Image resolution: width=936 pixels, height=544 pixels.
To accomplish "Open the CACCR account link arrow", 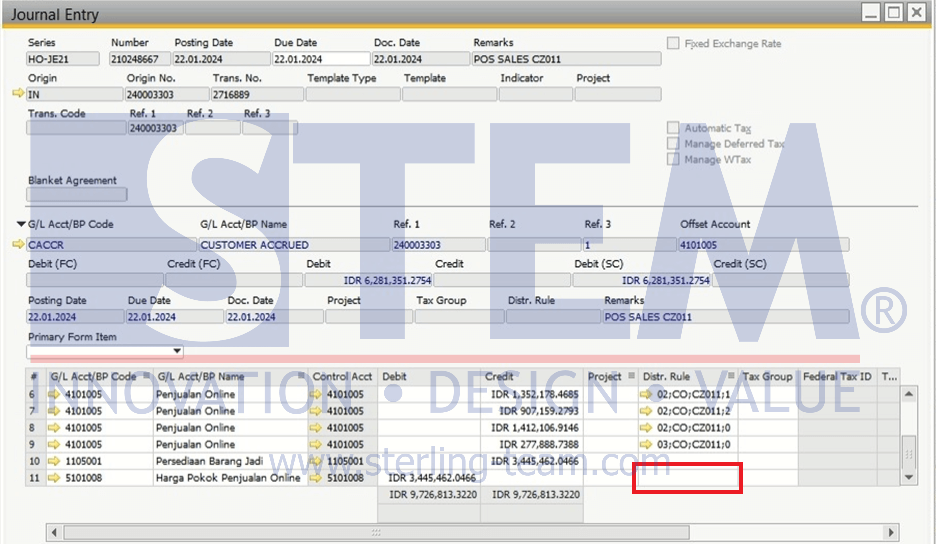I will point(17,244).
